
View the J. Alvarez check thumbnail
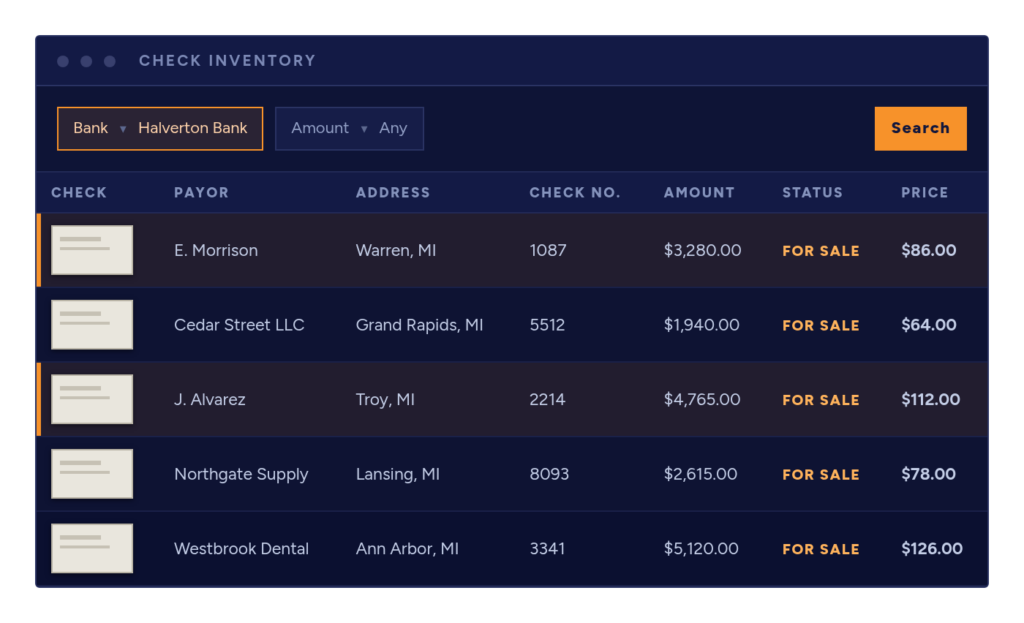tap(92, 399)
